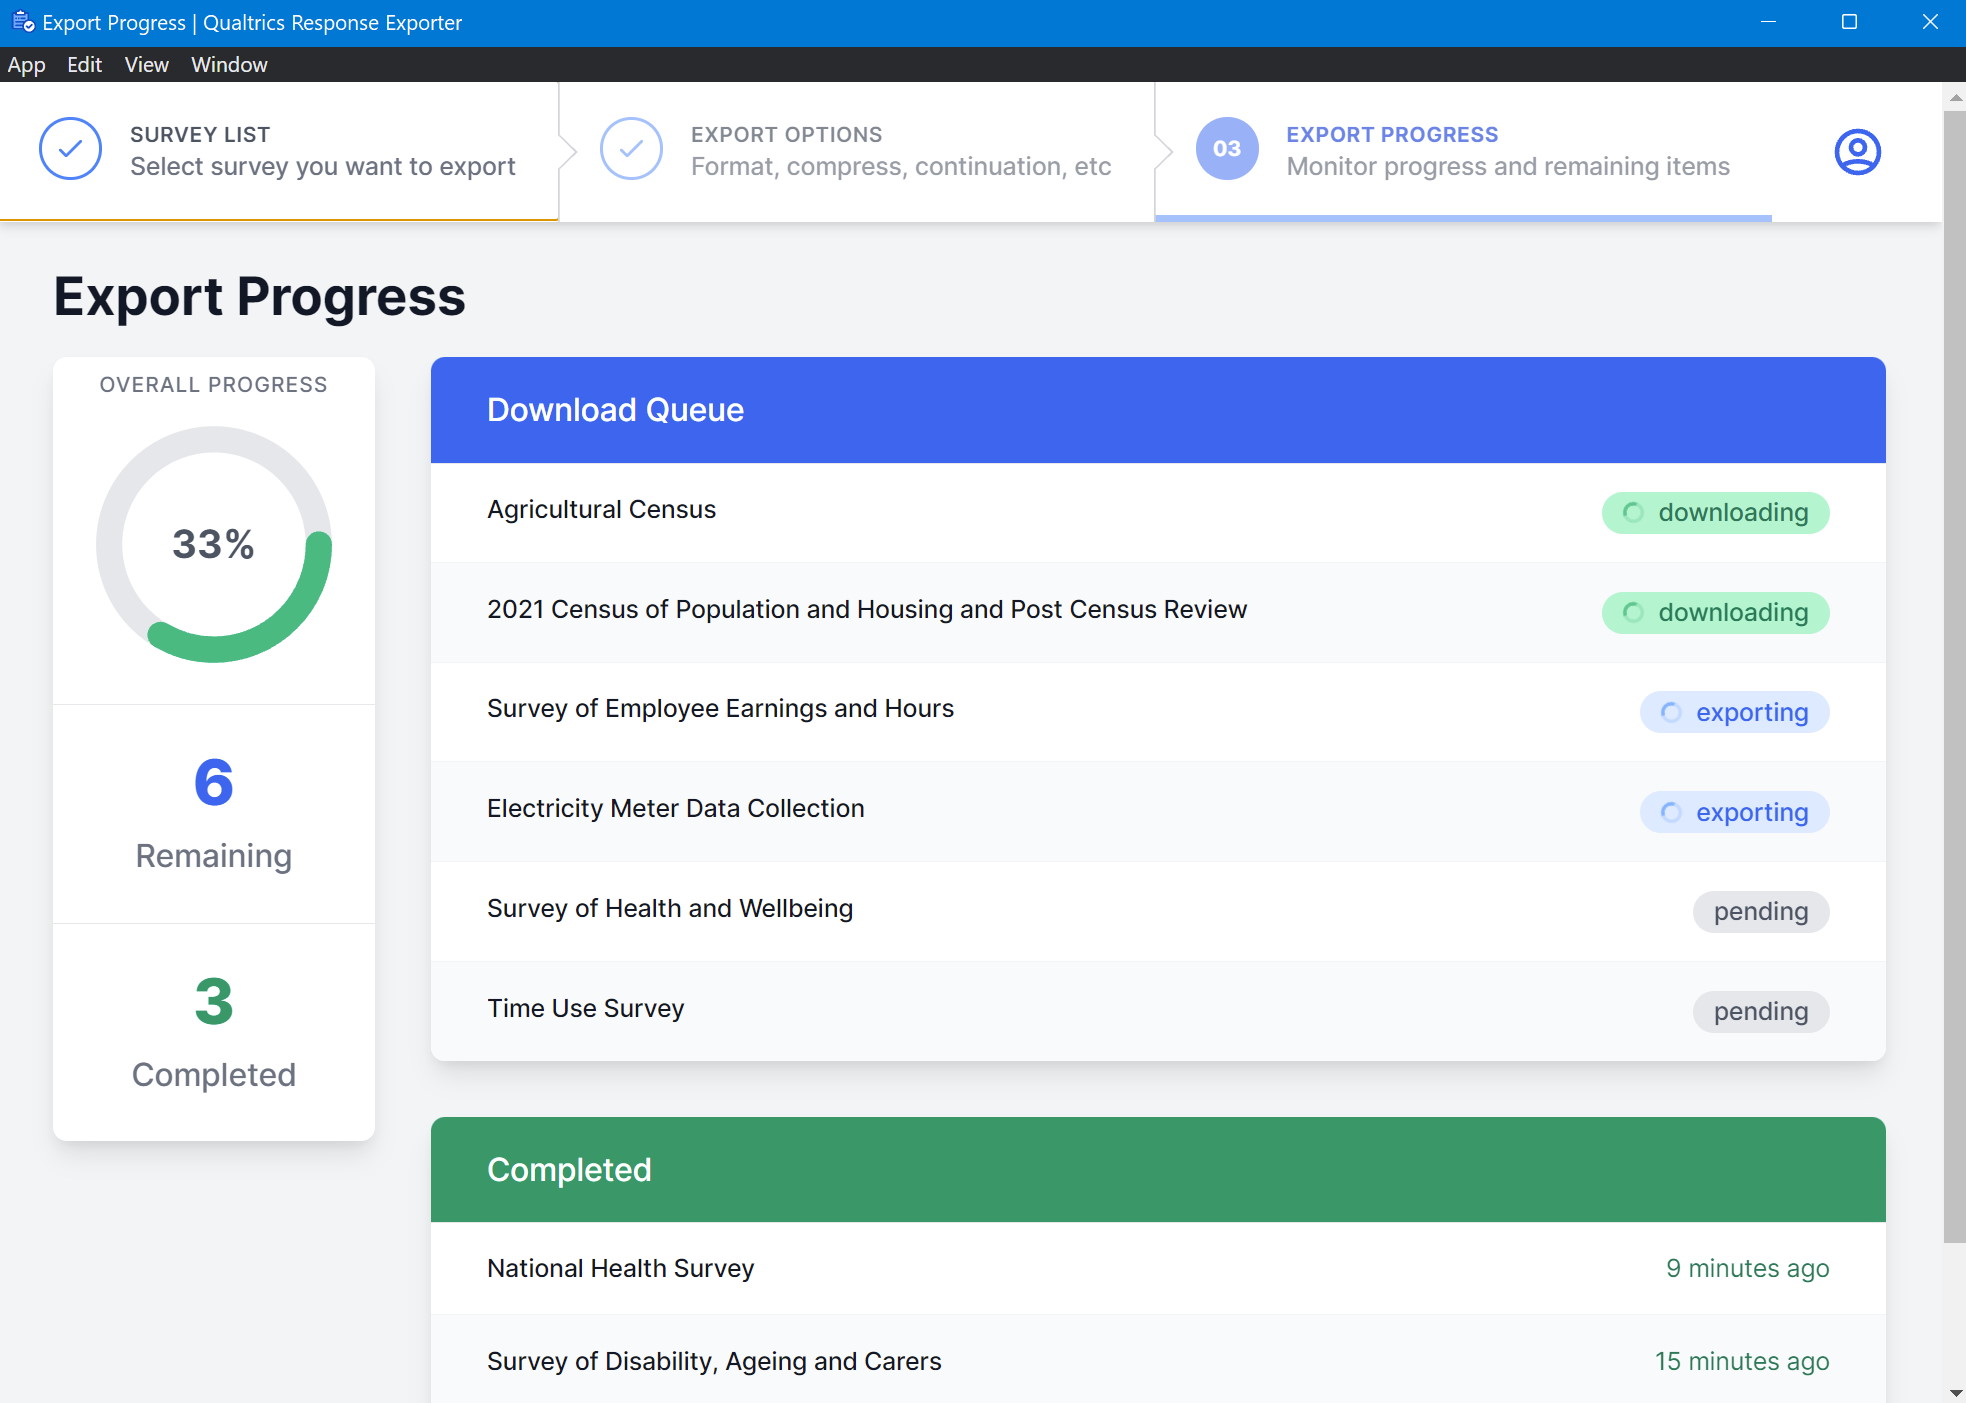The image size is (1966, 1403).
Task: Click the 33% overall progress ring
Action: coord(213,544)
